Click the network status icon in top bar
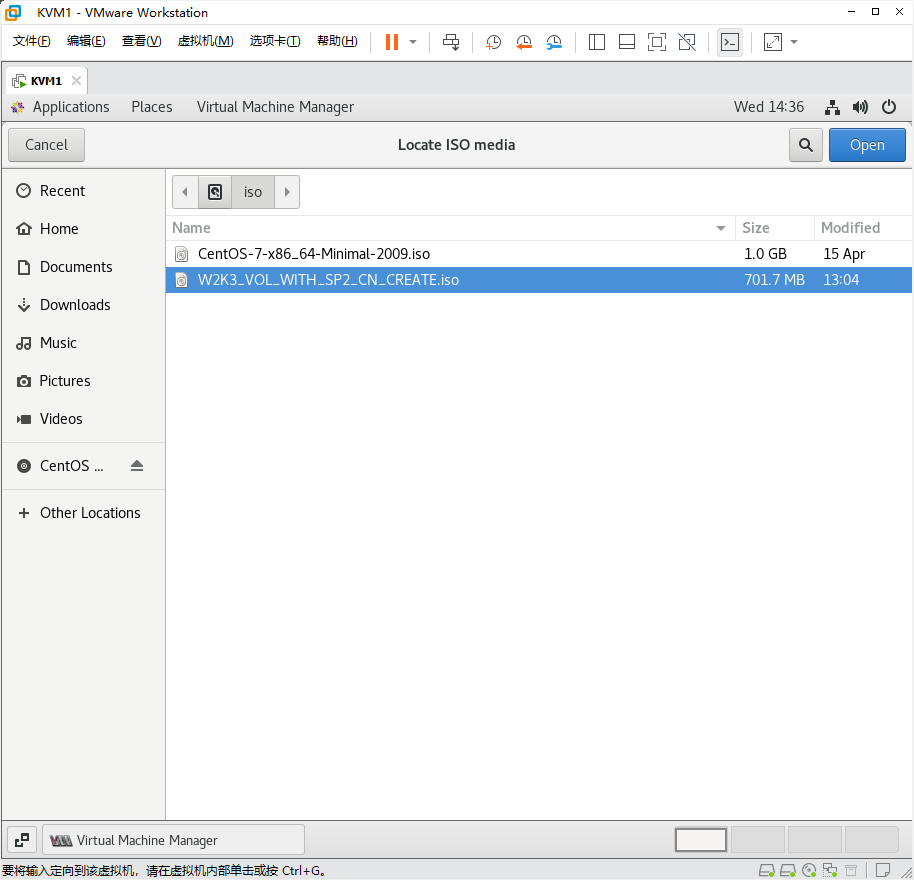The height and width of the screenshot is (880, 914). point(832,107)
